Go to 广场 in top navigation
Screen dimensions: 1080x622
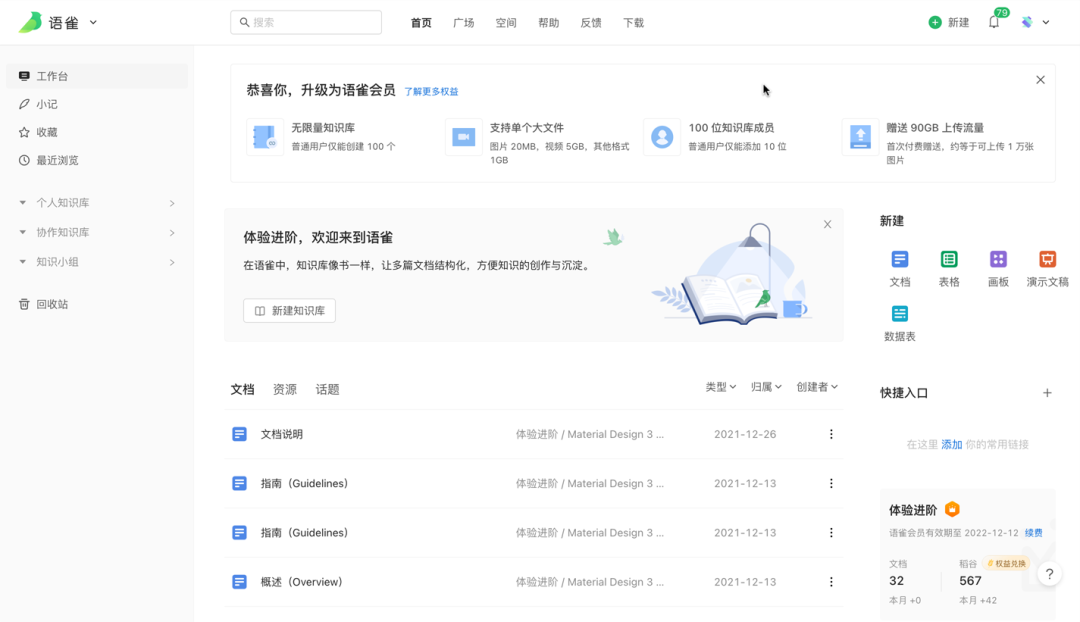(x=463, y=22)
